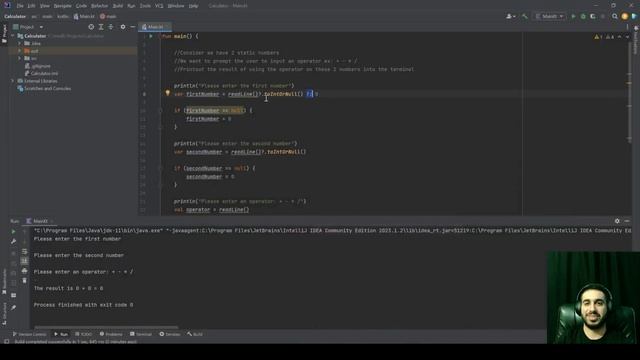Image resolution: width=640 pixels, height=360 pixels.
Task: Click the main function breadcrumb
Action: [x=108, y=16]
